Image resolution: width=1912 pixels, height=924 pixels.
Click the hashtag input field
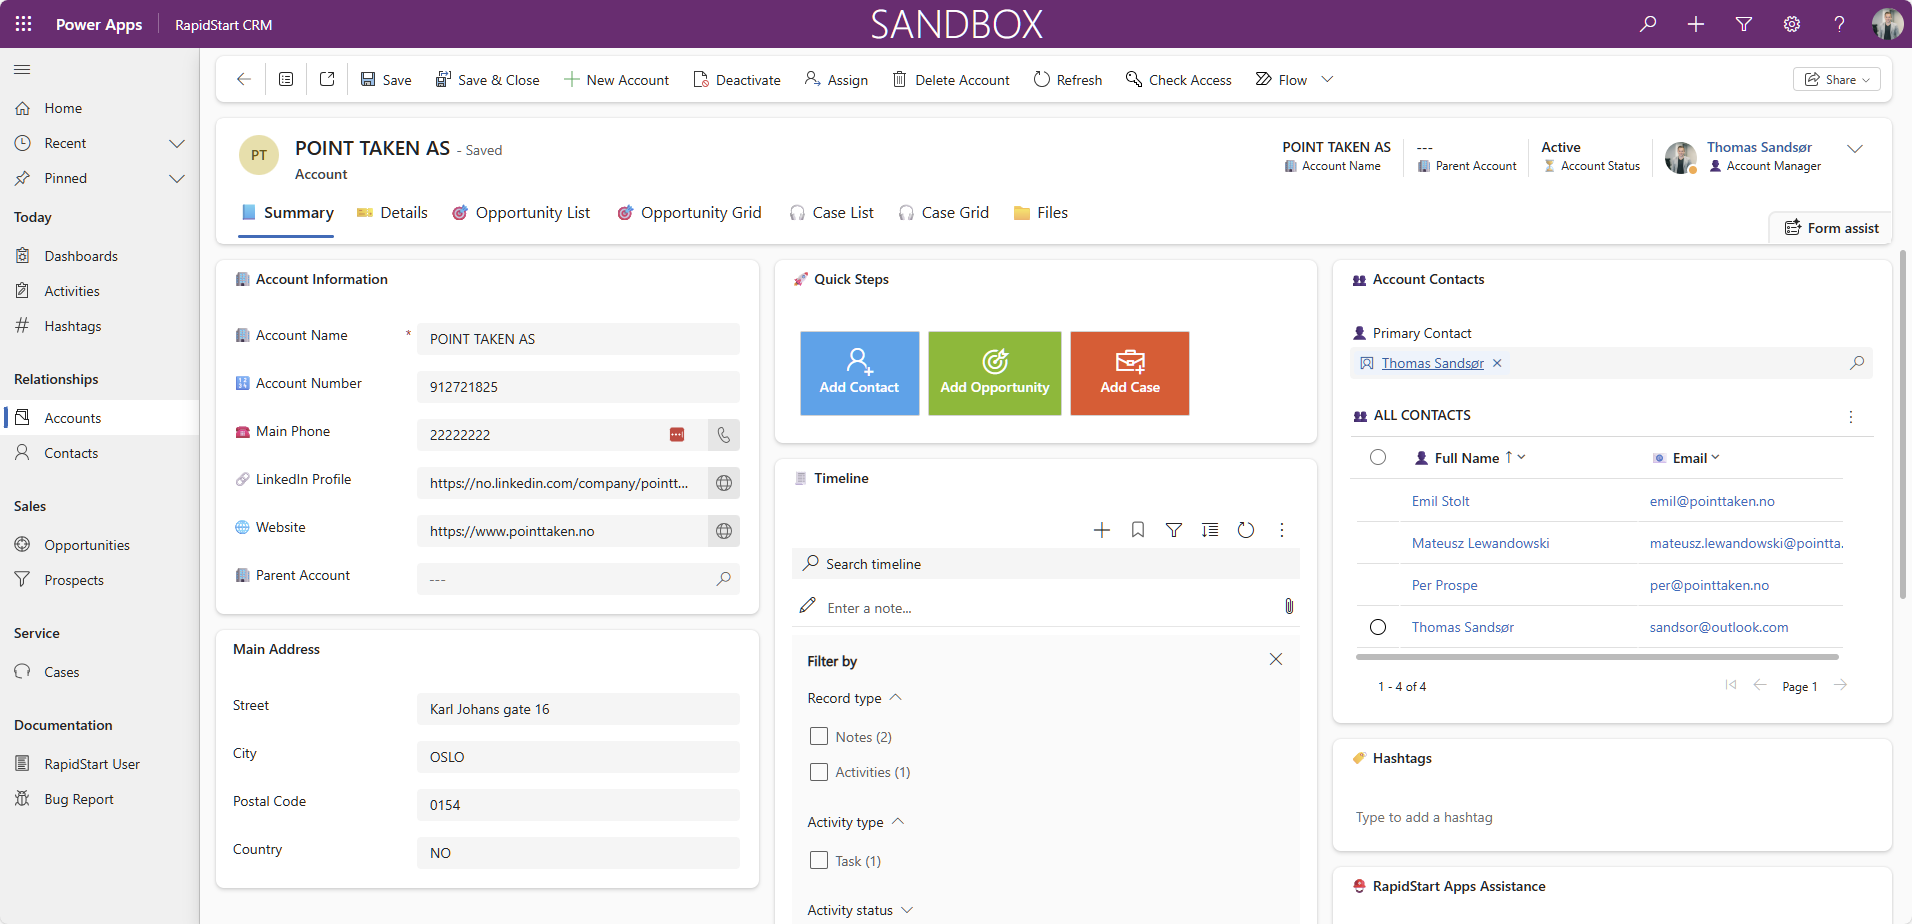tap(1612, 817)
